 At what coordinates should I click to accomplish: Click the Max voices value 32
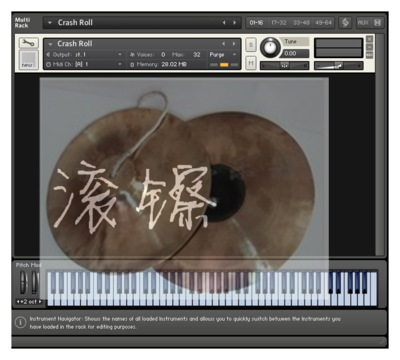(x=197, y=54)
